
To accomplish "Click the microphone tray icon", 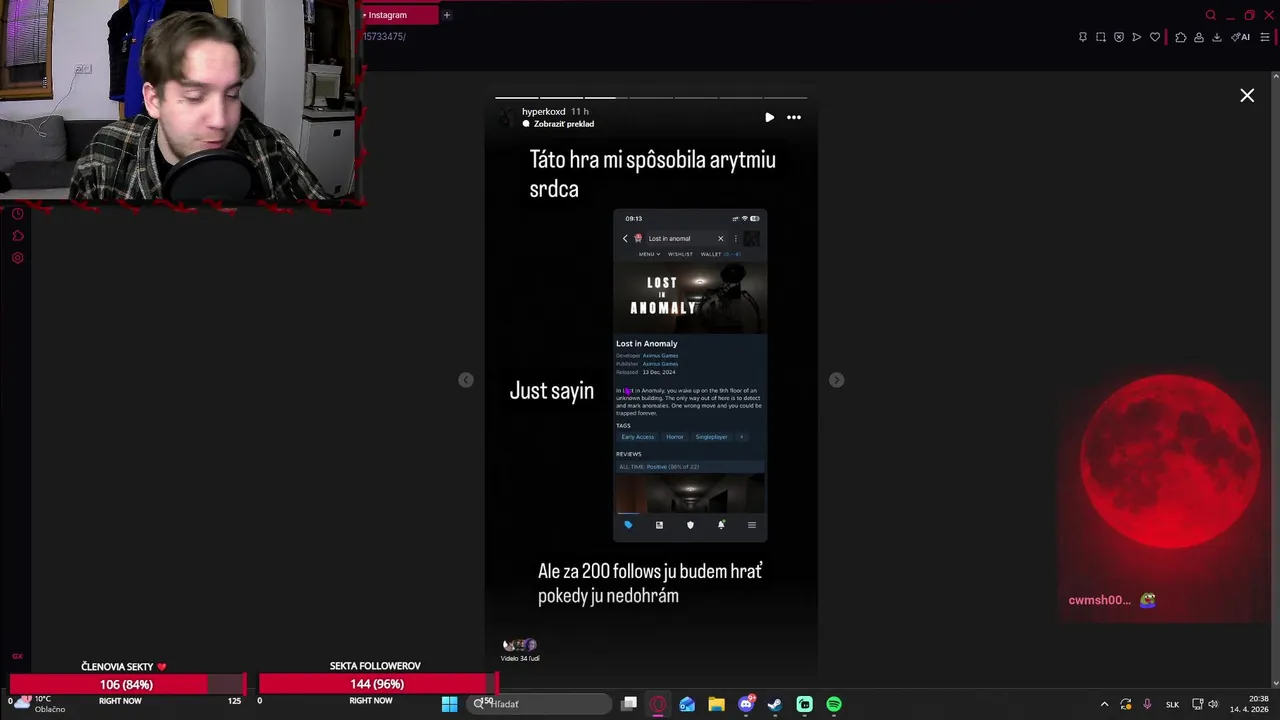I will (x=1147, y=704).
